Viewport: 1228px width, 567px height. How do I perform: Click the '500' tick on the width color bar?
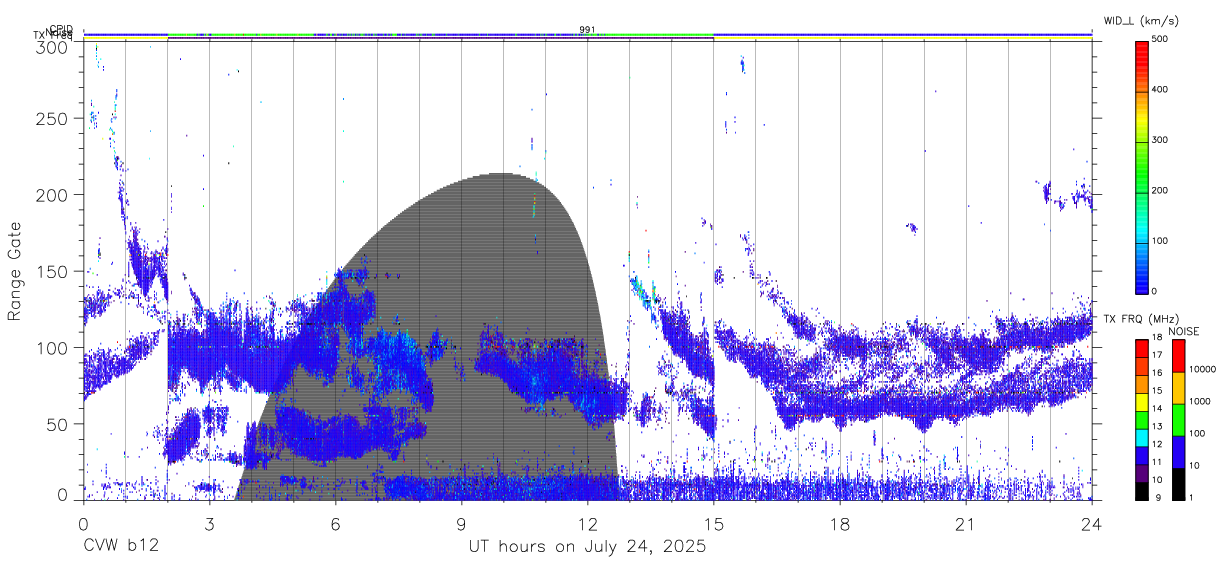pos(1160,40)
